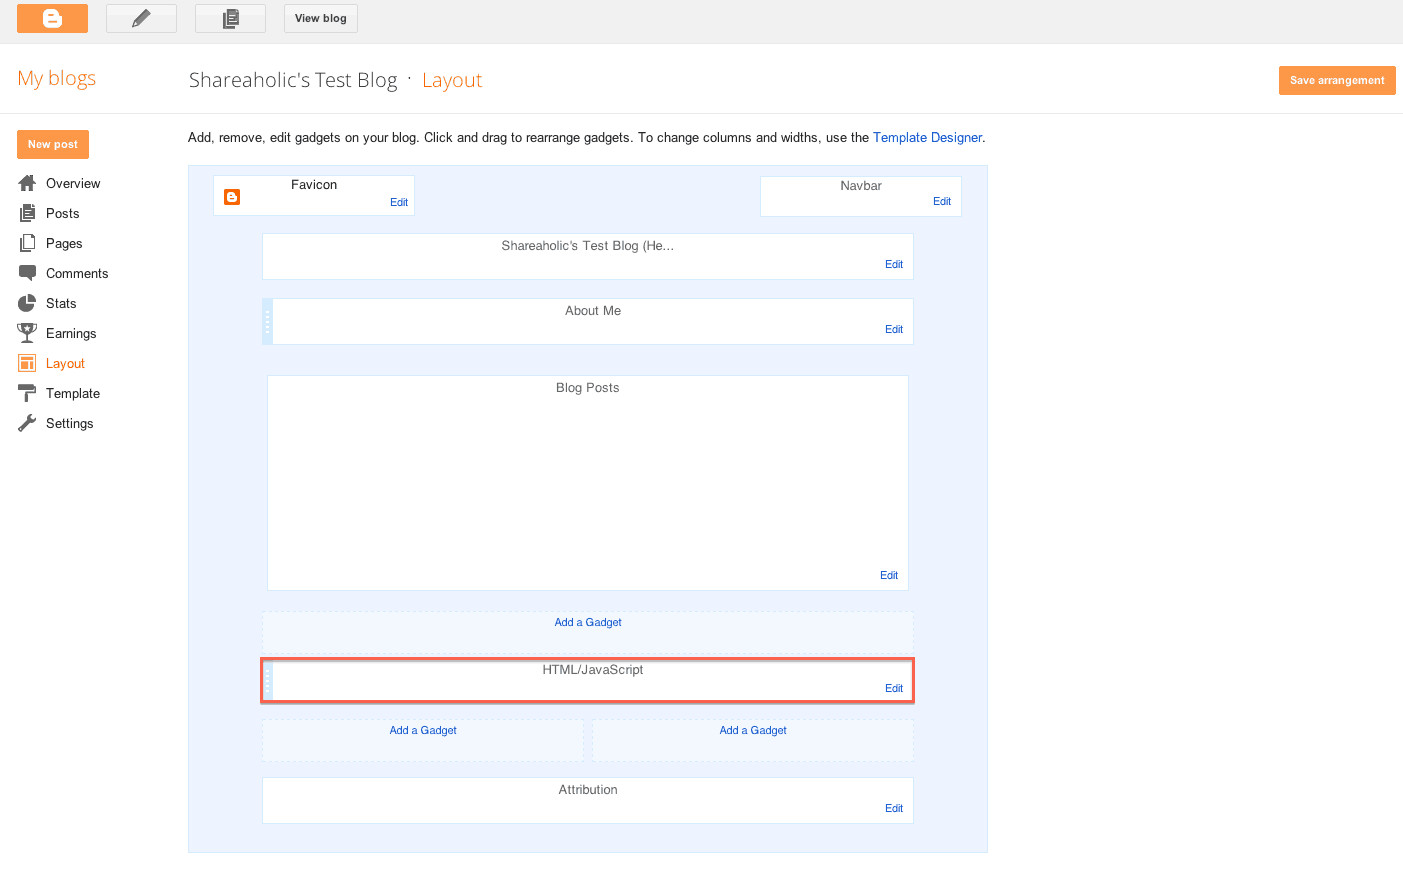Viewport: 1403px width, 871px height.
Task: Add a Gadget below Blog Posts
Action: 588,622
